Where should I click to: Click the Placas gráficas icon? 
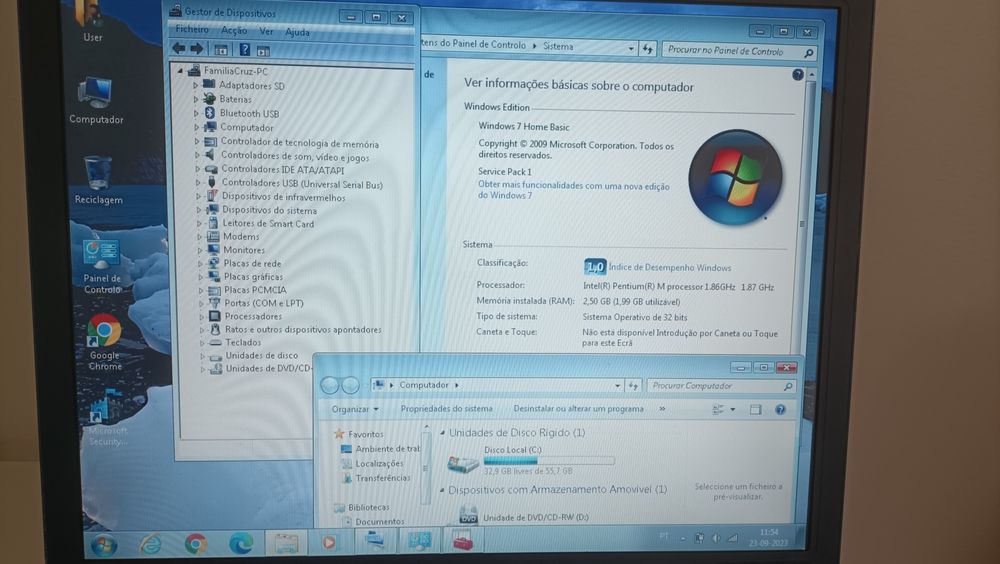coord(214,276)
